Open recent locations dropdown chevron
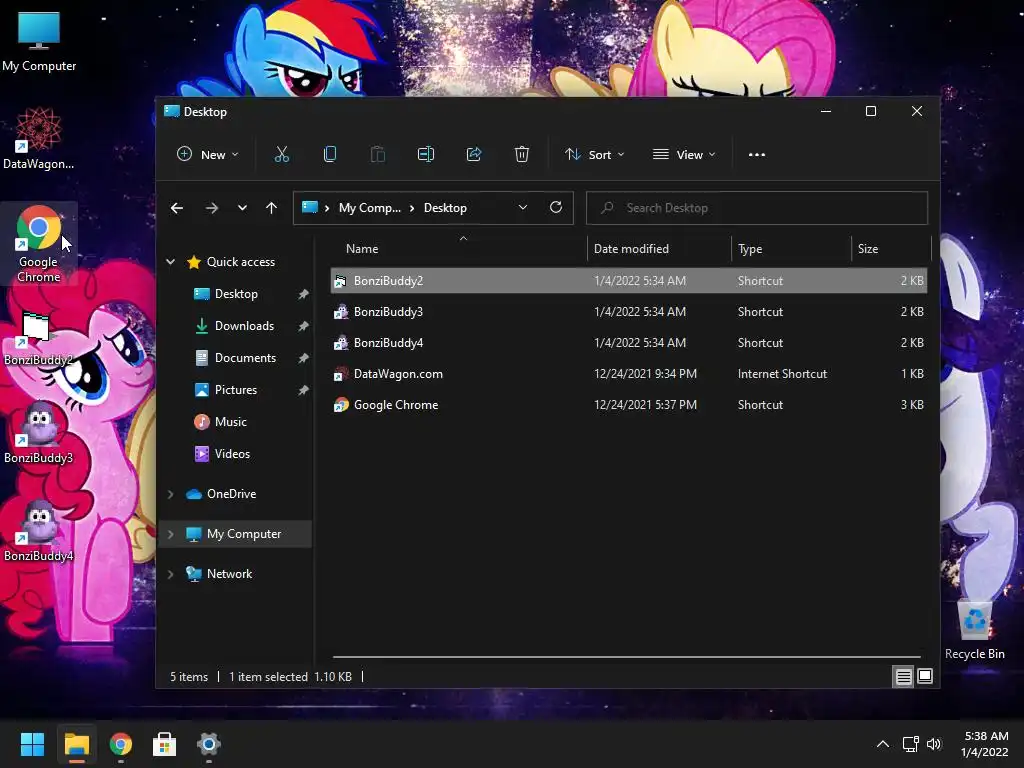The height and width of the screenshot is (768, 1024). 242,208
